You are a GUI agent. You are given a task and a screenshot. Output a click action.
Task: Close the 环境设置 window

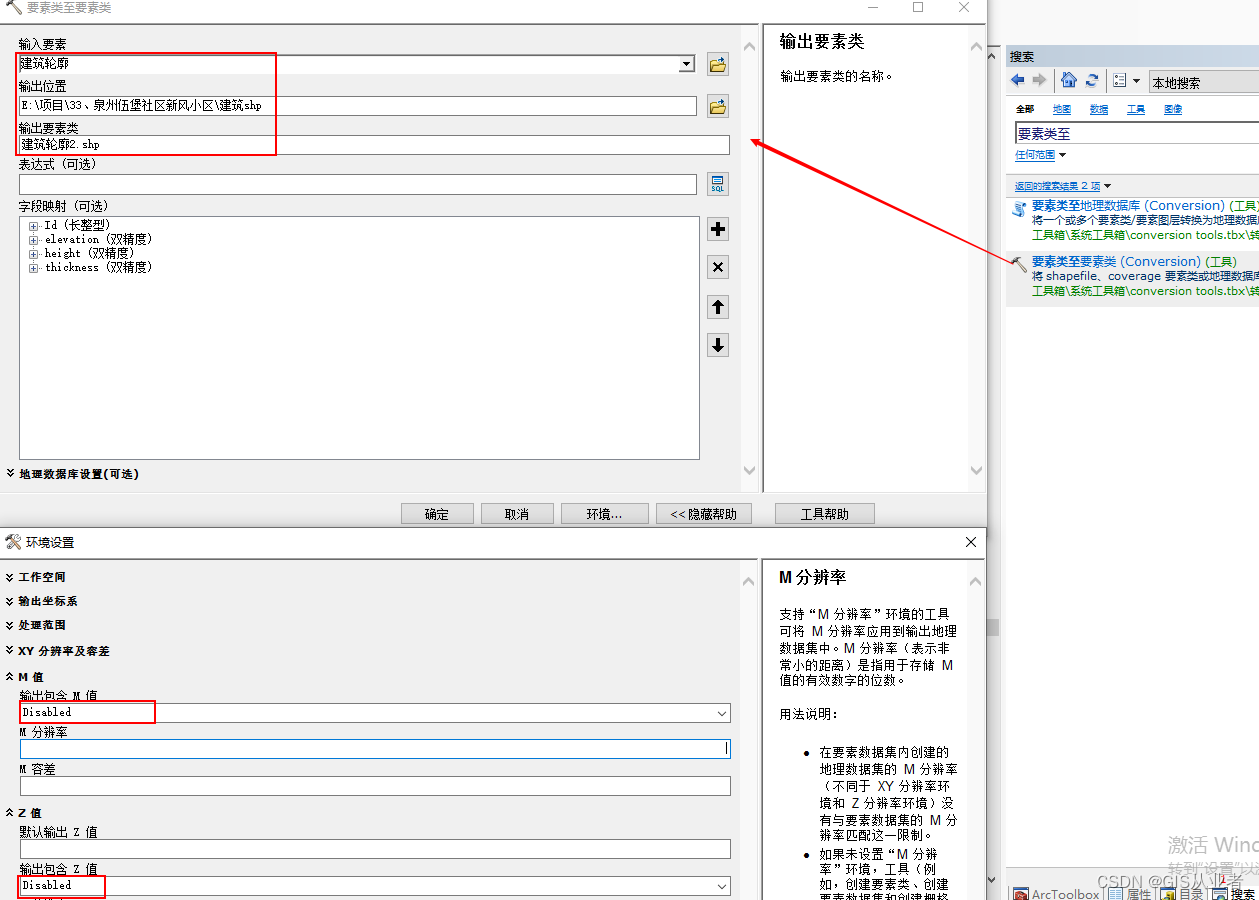point(970,542)
